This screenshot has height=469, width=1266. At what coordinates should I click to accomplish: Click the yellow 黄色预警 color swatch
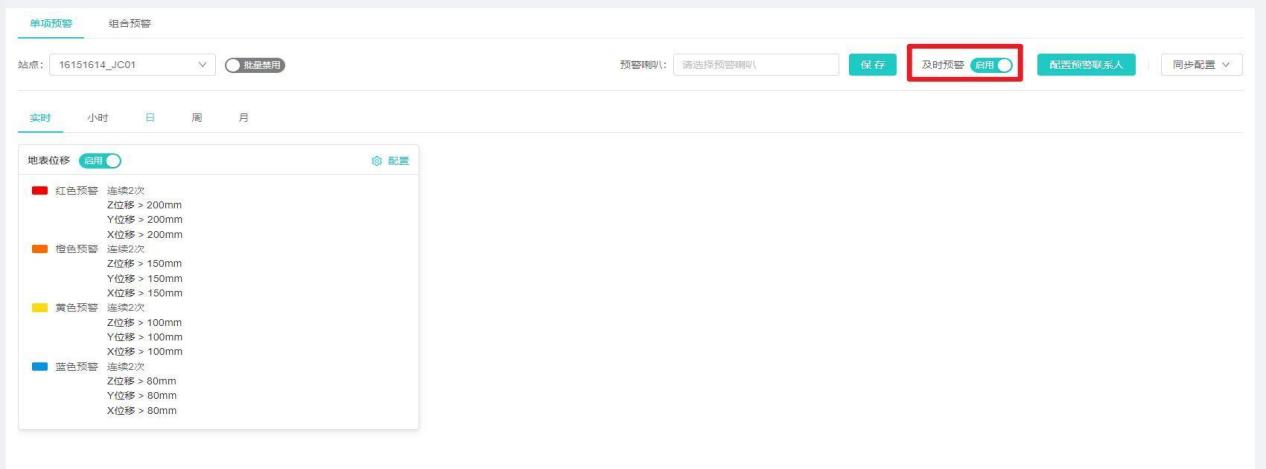click(40, 308)
